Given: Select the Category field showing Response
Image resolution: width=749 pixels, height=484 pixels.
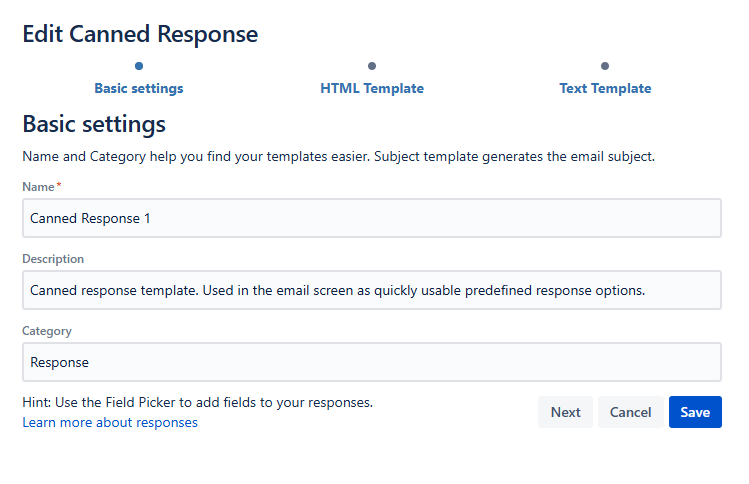Looking at the screenshot, I should pyautogui.click(x=372, y=362).
